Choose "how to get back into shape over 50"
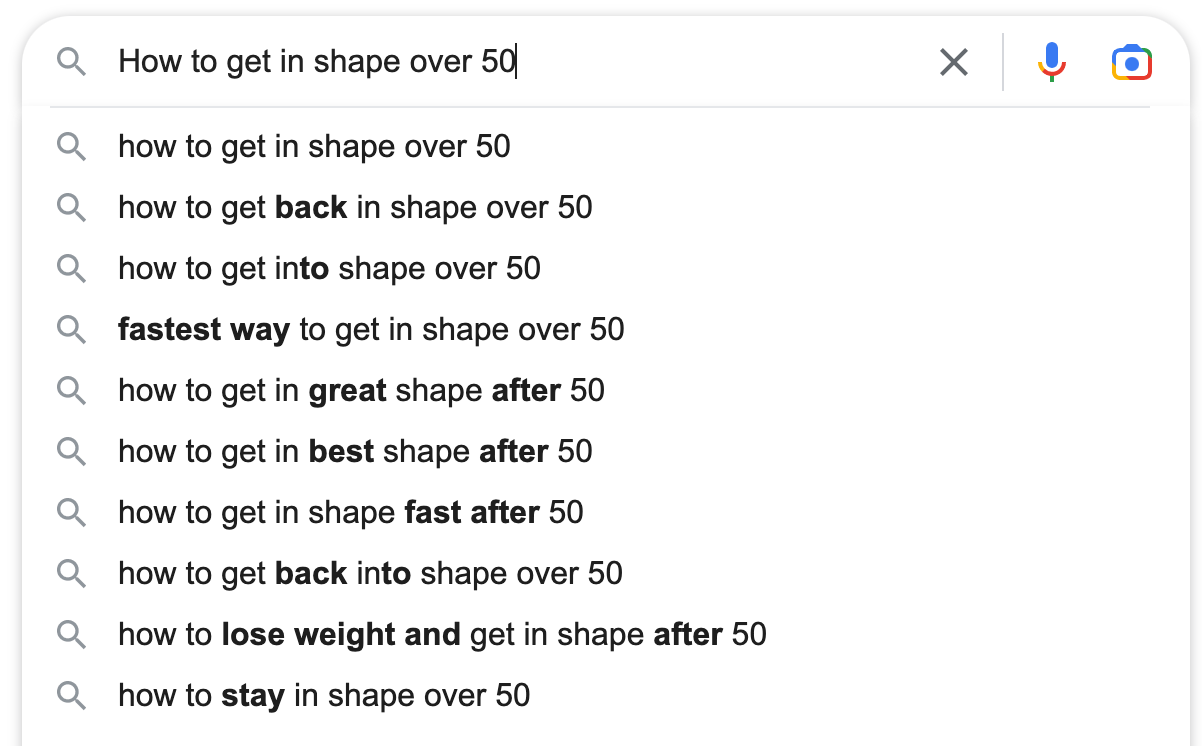Screen dimensions: 1202x746 (x=370, y=573)
